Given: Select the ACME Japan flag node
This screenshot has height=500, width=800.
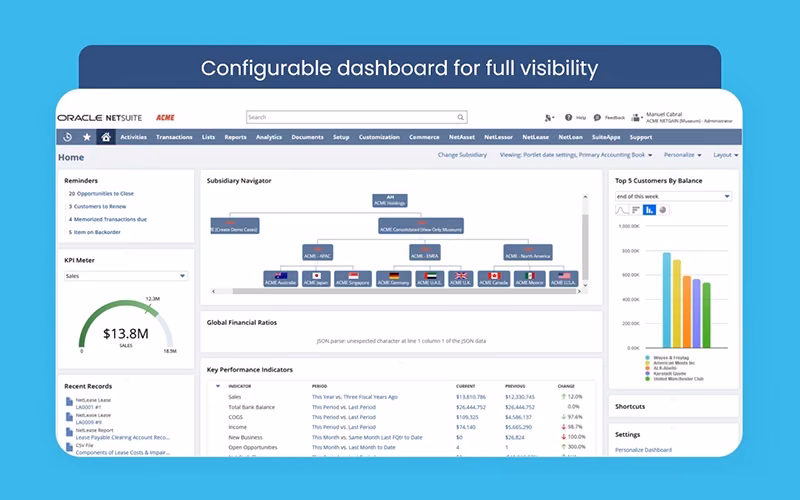Looking at the screenshot, I should click(x=316, y=279).
